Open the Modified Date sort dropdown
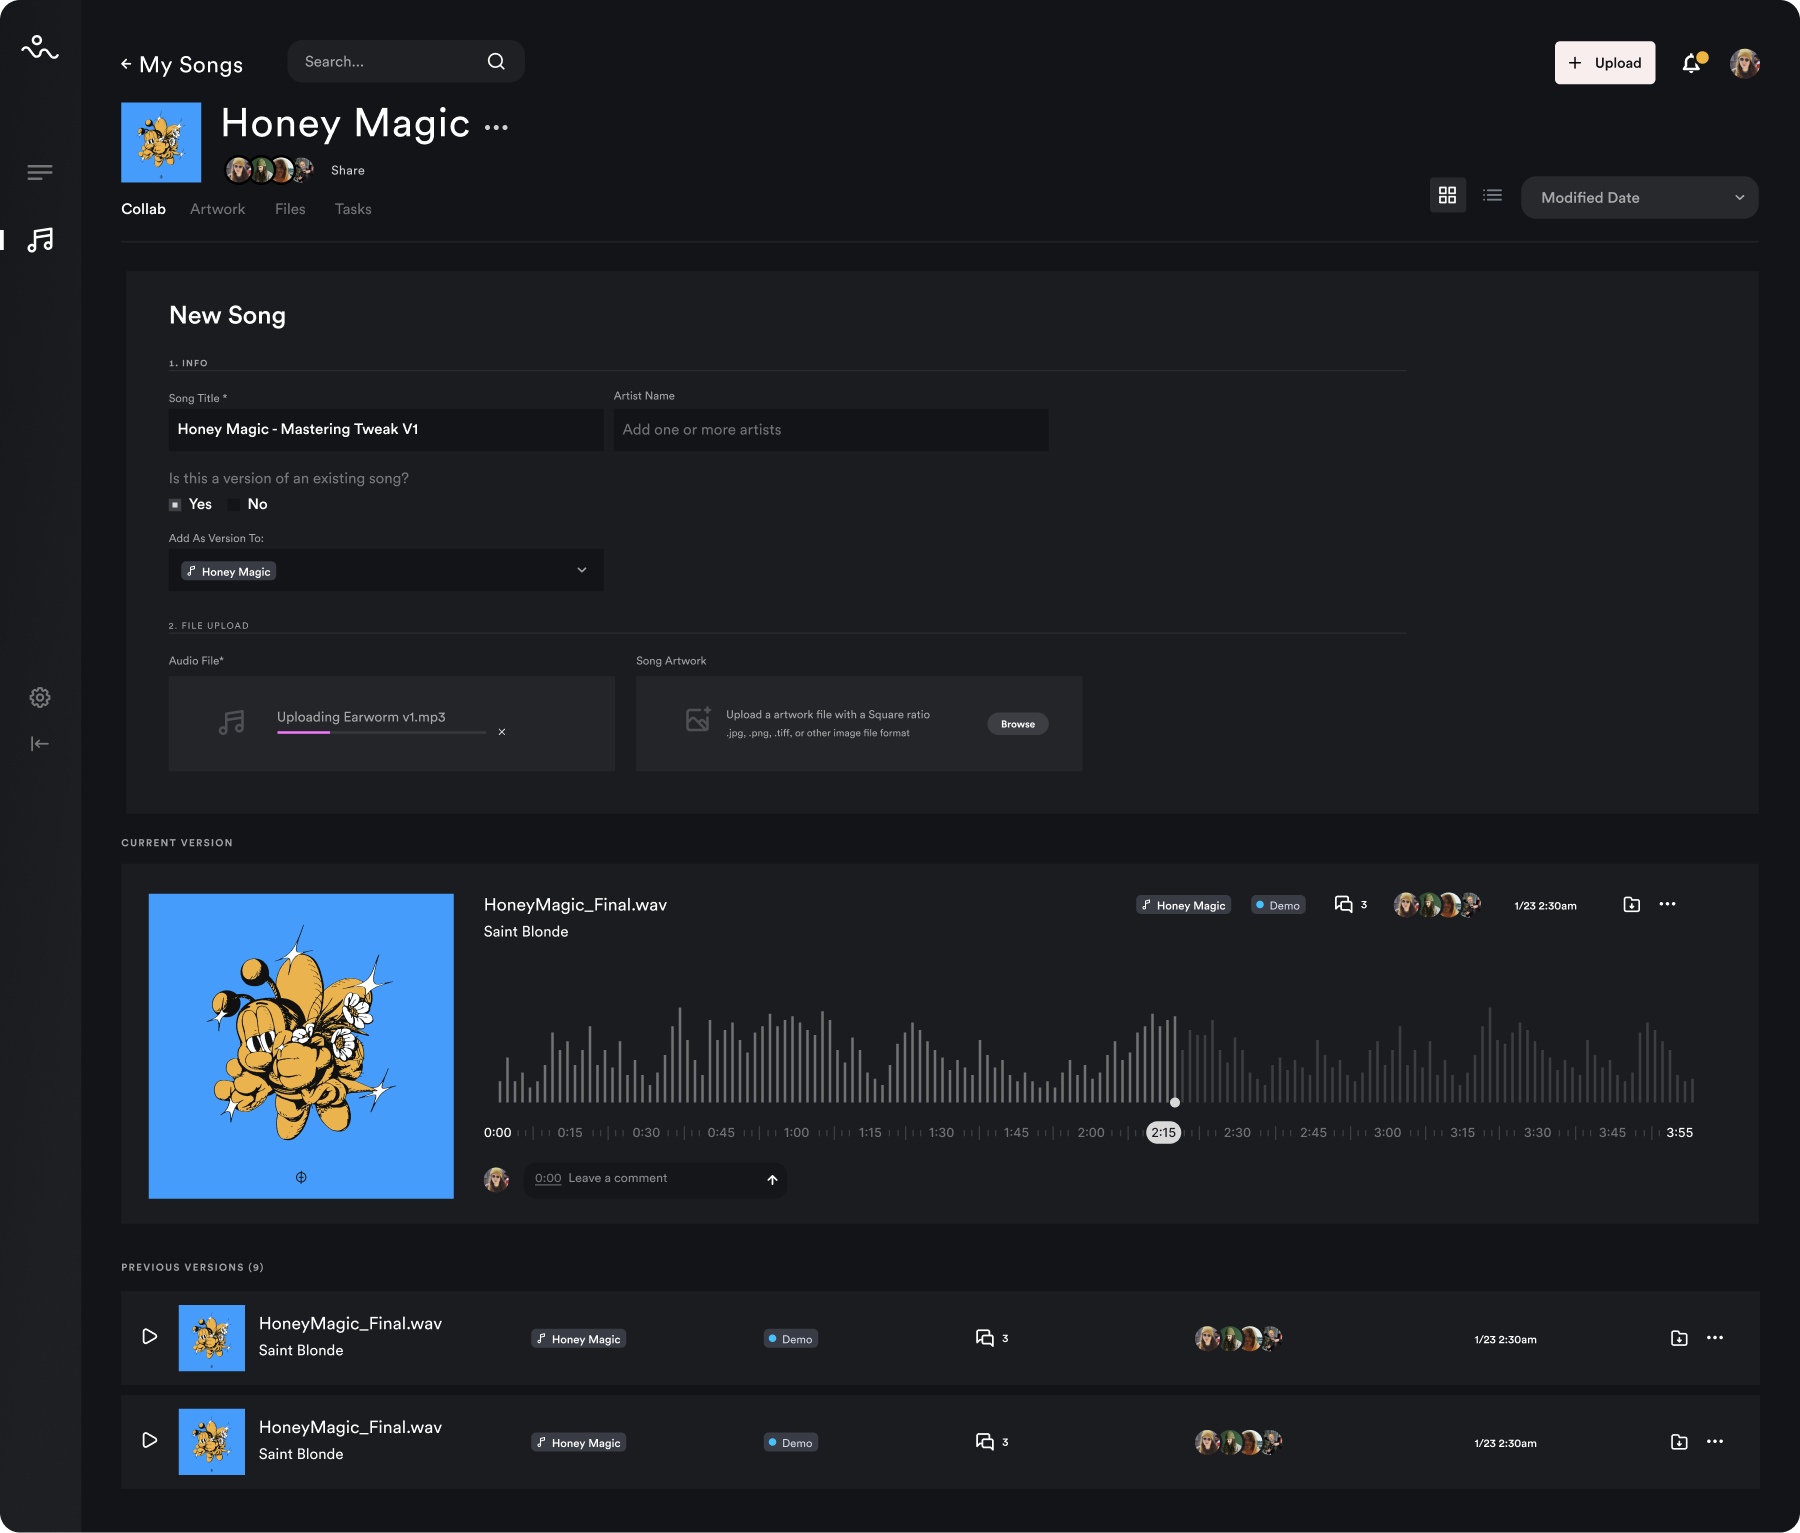The height and width of the screenshot is (1533, 1800). [x=1639, y=198]
